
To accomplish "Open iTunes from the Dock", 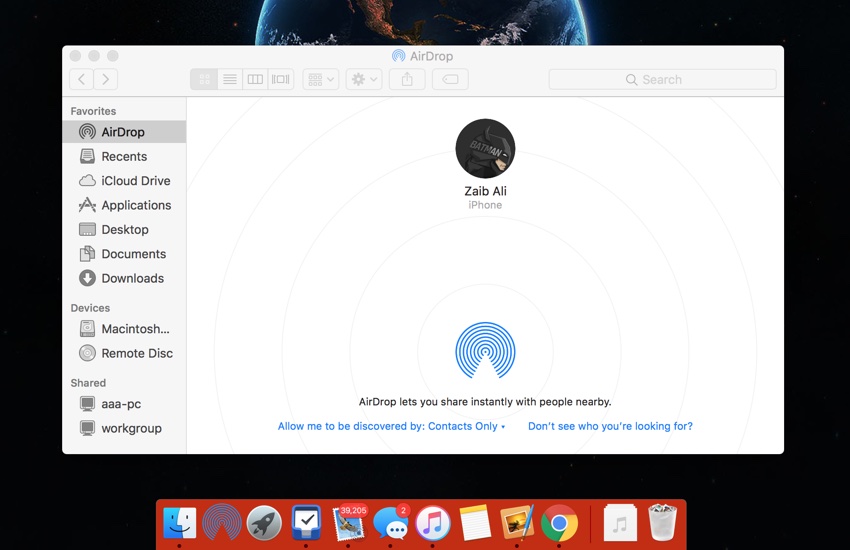I will coord(433,523).
